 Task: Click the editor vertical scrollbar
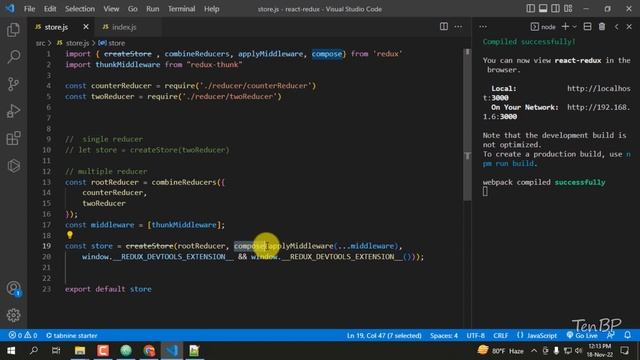(x=467, y=124)
